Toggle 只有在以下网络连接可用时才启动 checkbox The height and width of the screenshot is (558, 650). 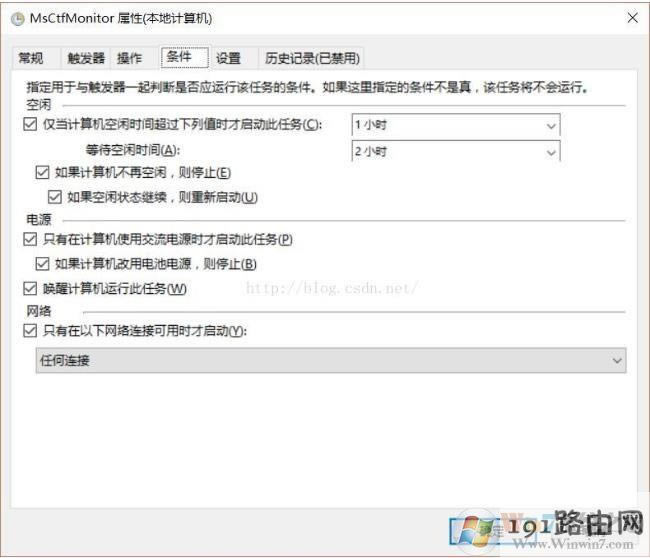tap(27, 331)
